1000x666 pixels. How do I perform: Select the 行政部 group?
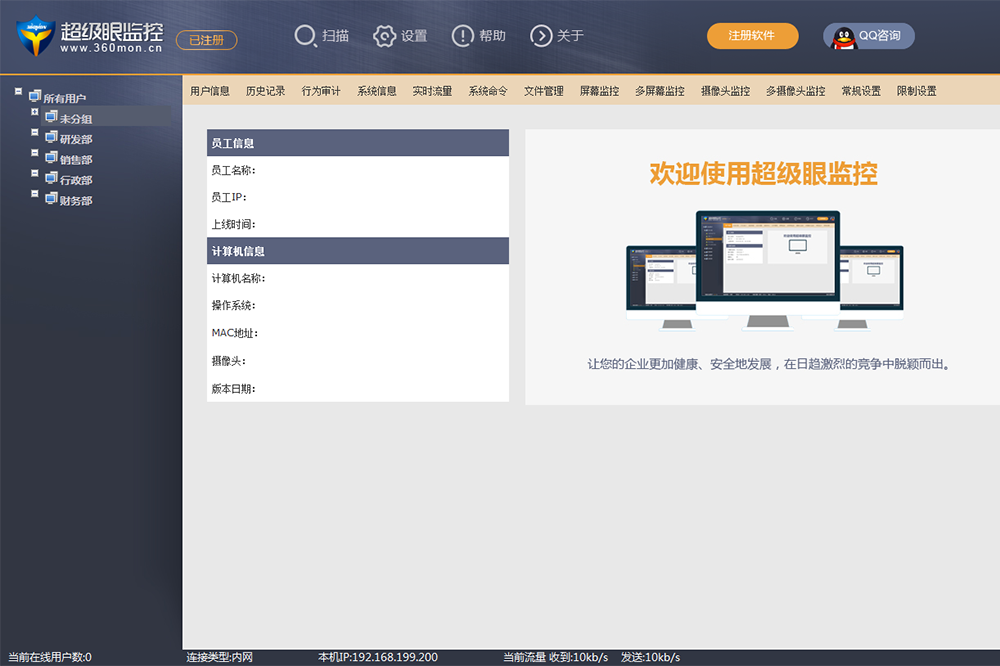76,180
